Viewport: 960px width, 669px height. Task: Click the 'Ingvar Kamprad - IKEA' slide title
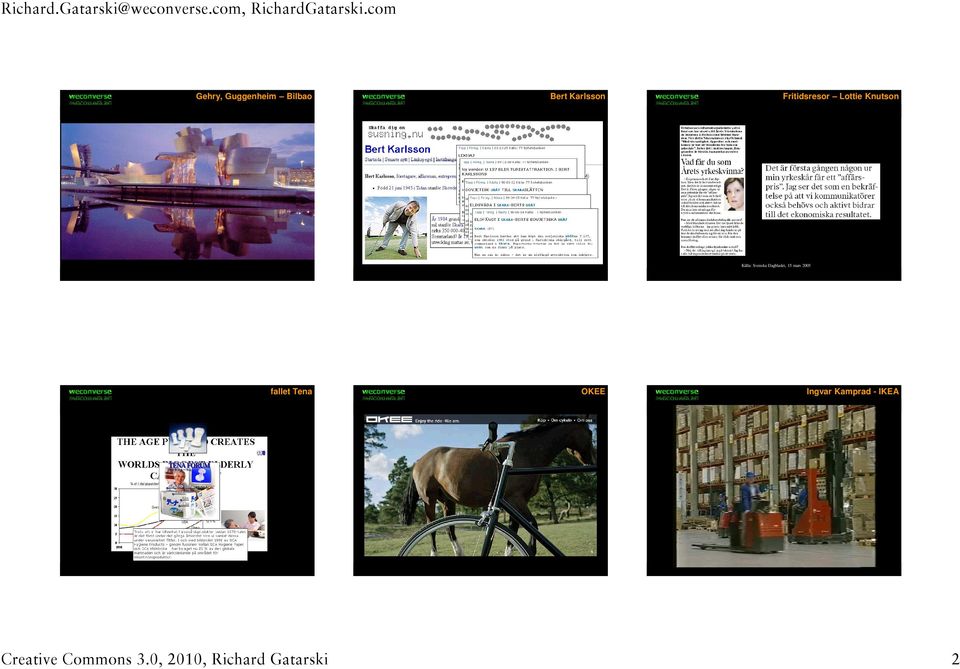click(853, 391)
